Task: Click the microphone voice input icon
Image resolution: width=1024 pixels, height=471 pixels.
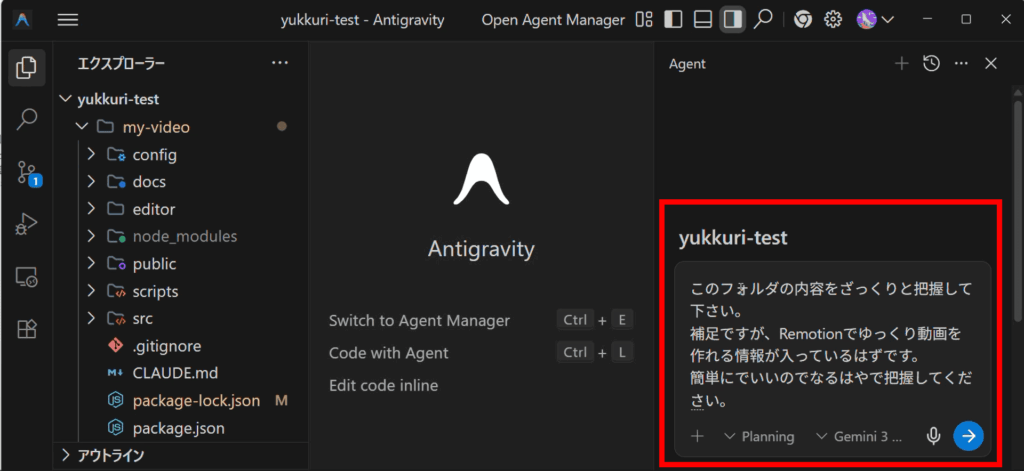Action: tap(933, 436)
